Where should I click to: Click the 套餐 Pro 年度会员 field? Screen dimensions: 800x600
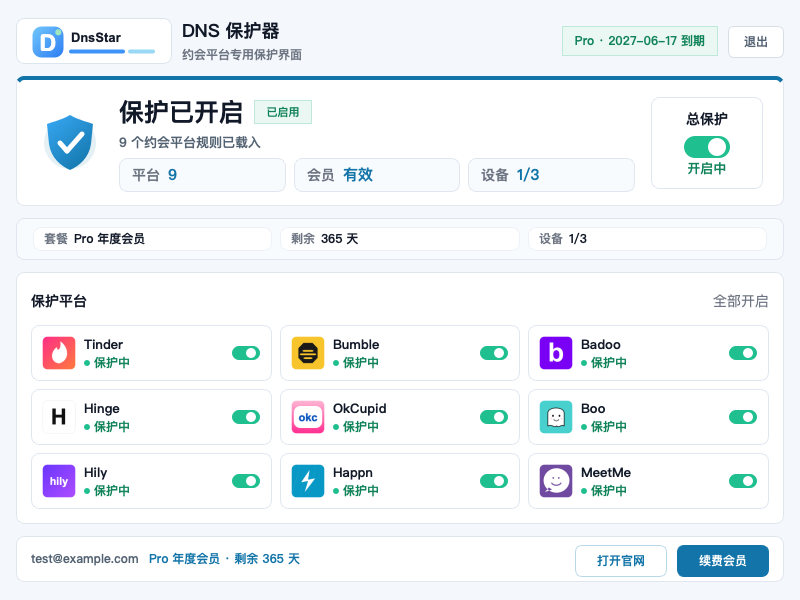point(152,239)
